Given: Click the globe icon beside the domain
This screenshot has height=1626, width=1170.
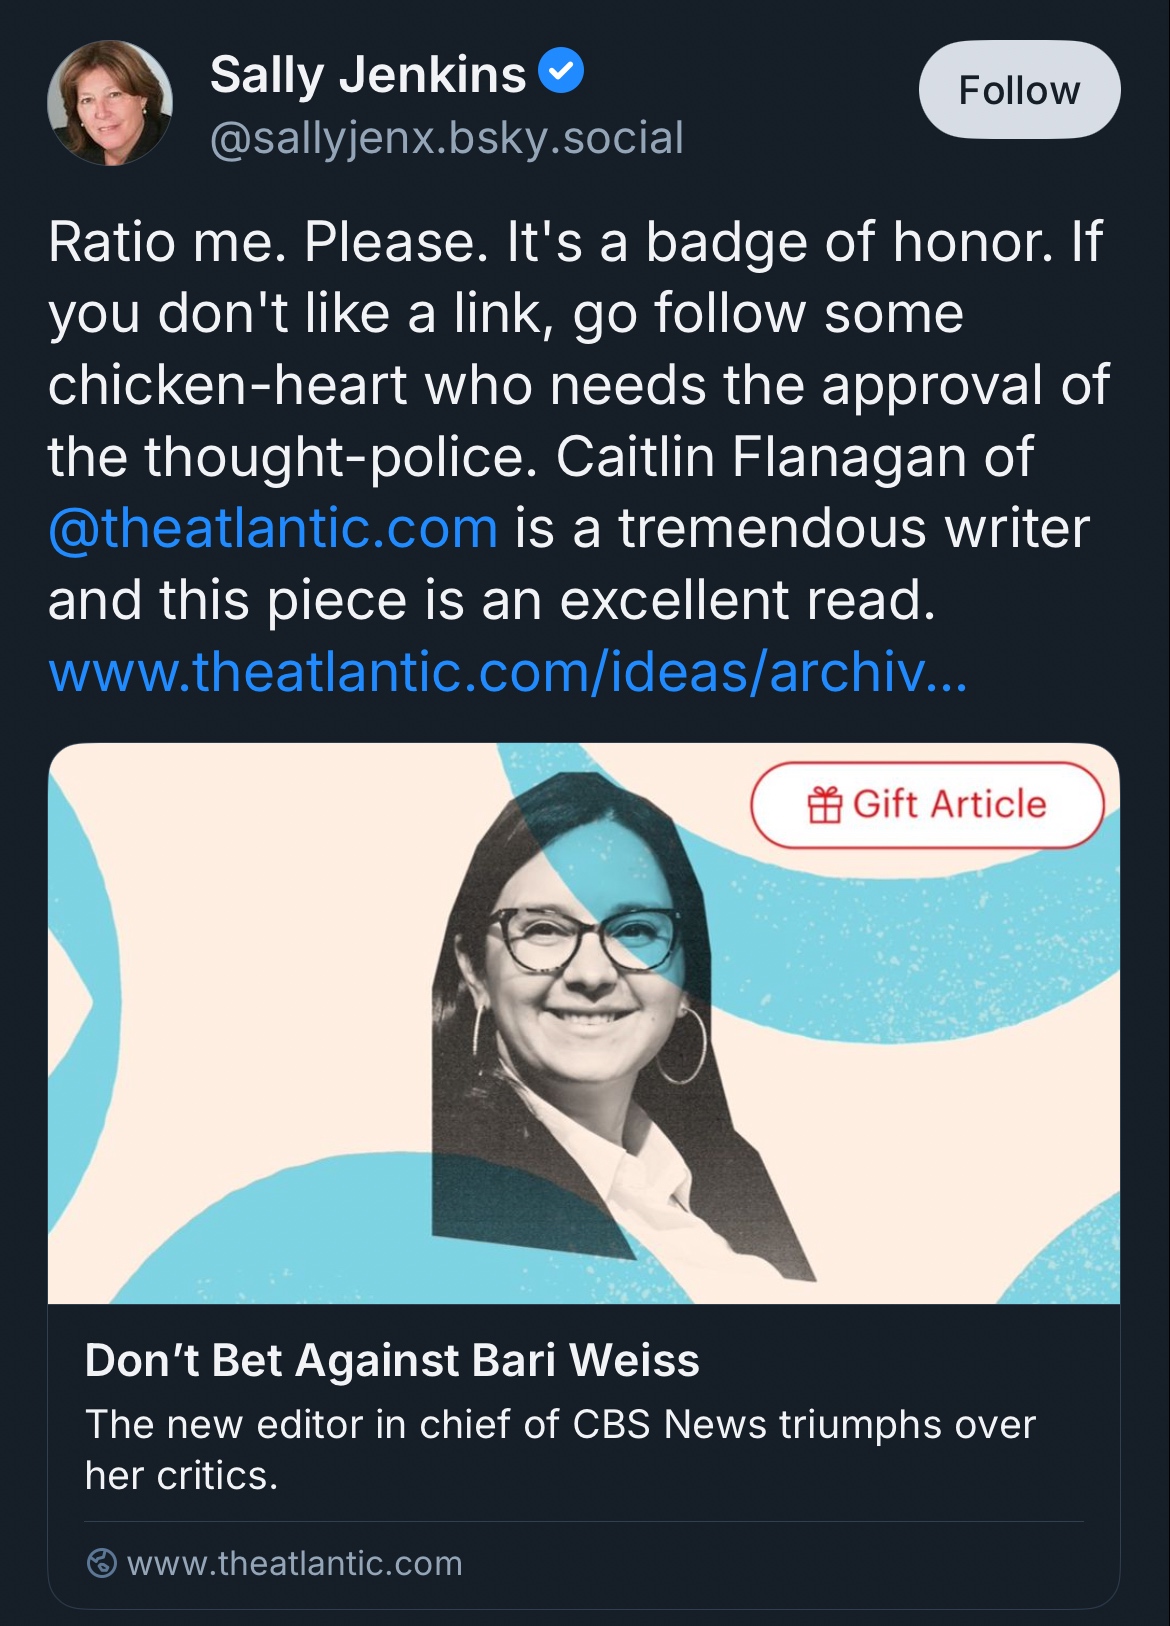Looking at the screenshot, I should (x=102, y=1563).
